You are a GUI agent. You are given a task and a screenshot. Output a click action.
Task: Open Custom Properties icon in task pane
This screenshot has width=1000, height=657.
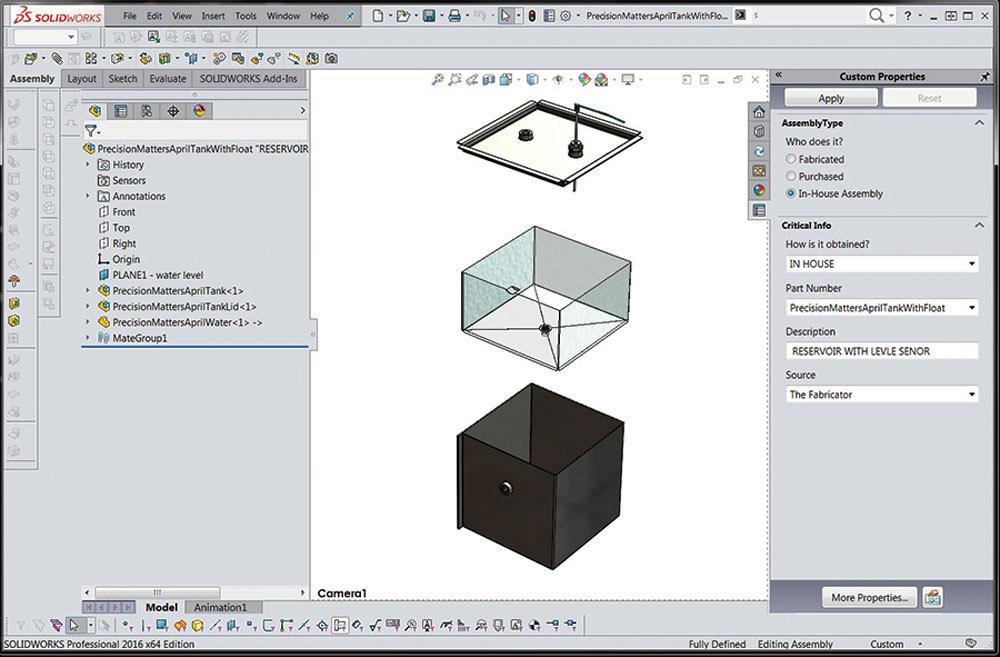pyautogui.click(x=759, y=210)
